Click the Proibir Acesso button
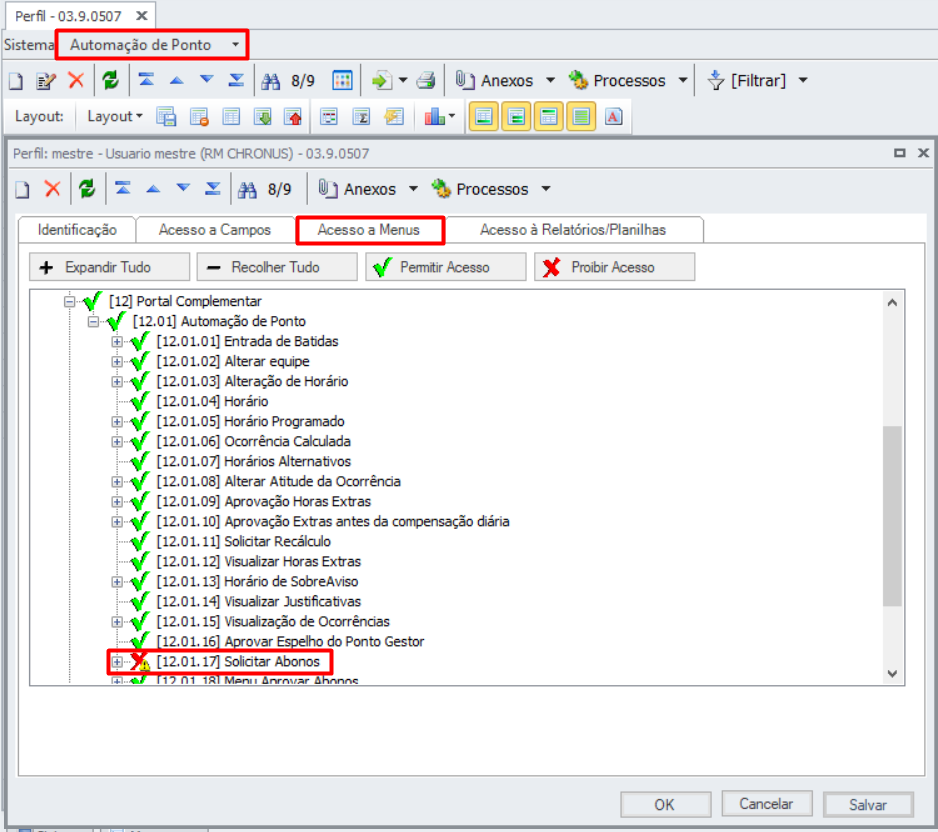 (x=614, y=267)
